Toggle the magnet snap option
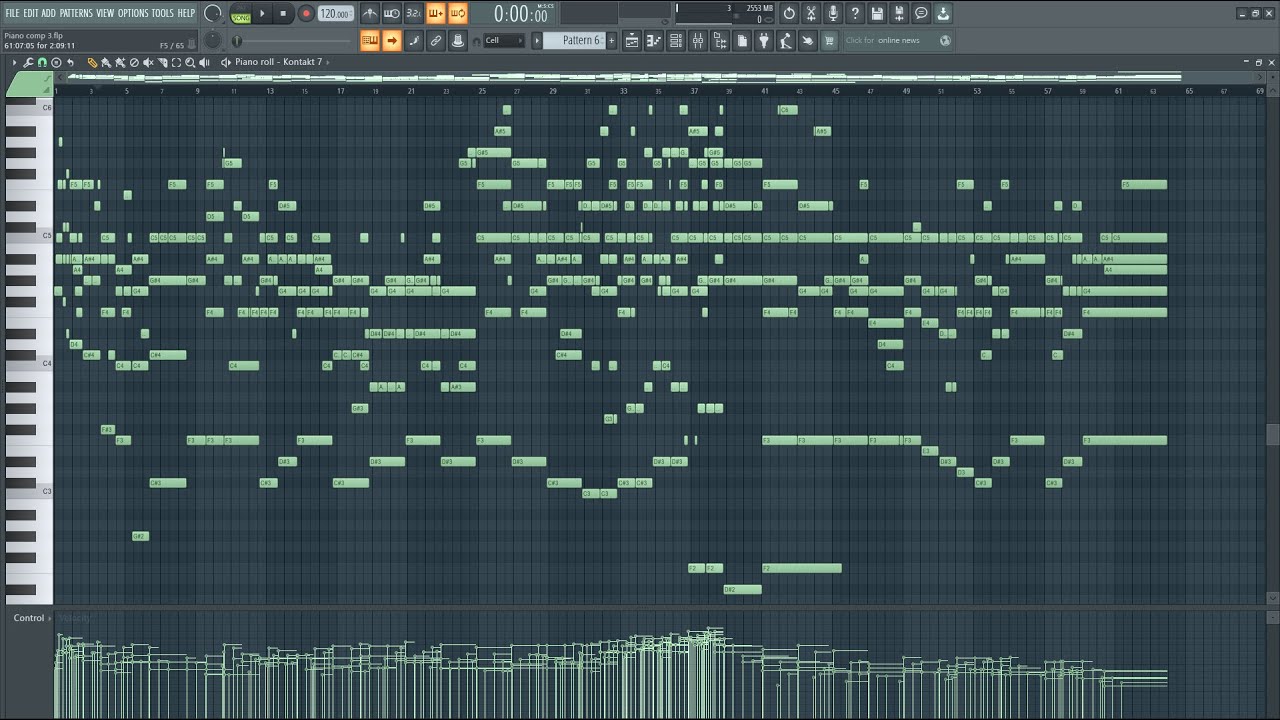The height and width of the screenshot is (720, 1280). point(42,62)
